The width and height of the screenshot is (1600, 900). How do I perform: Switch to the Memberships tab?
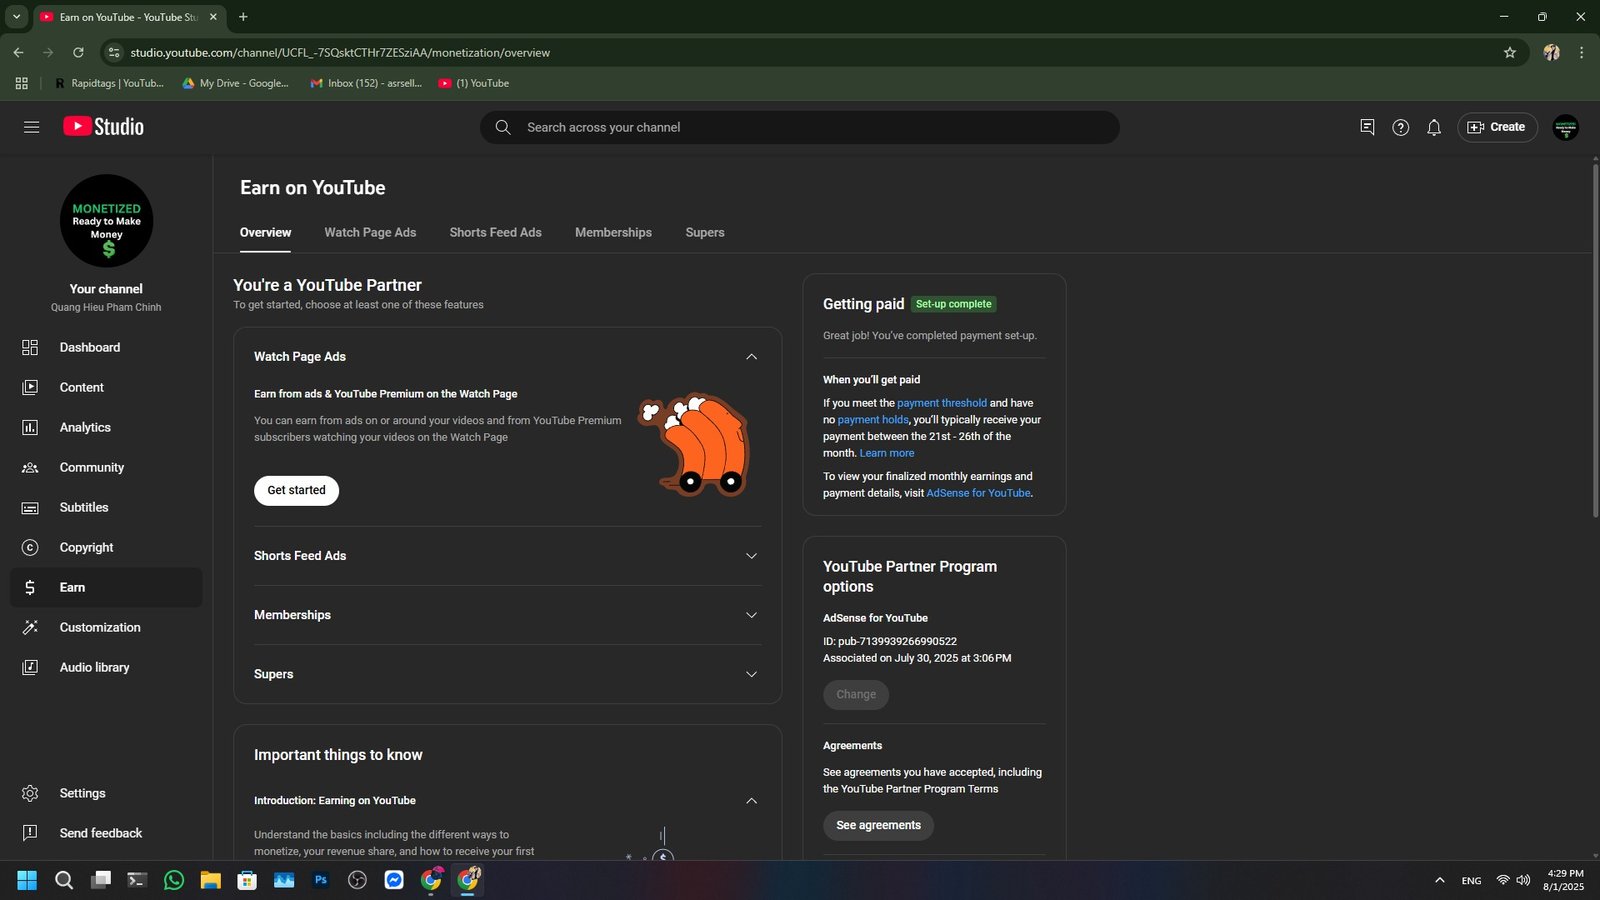[x=613, y=232]
